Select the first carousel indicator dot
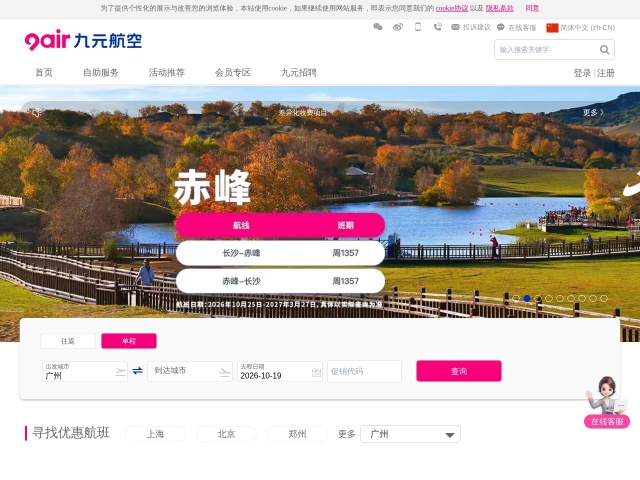Image resolution: width=640 pixels, height=480 pixels. 516,298
